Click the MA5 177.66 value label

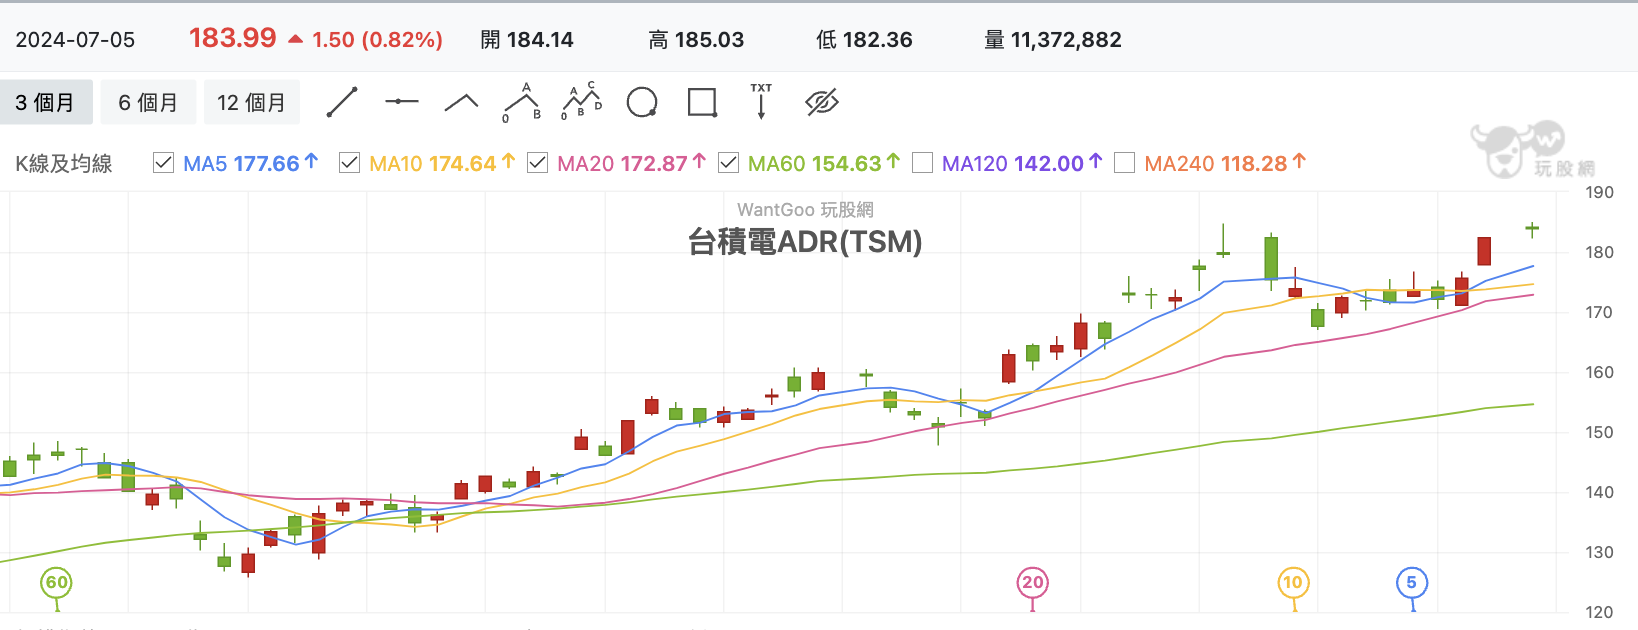click(x=250, y=163)
